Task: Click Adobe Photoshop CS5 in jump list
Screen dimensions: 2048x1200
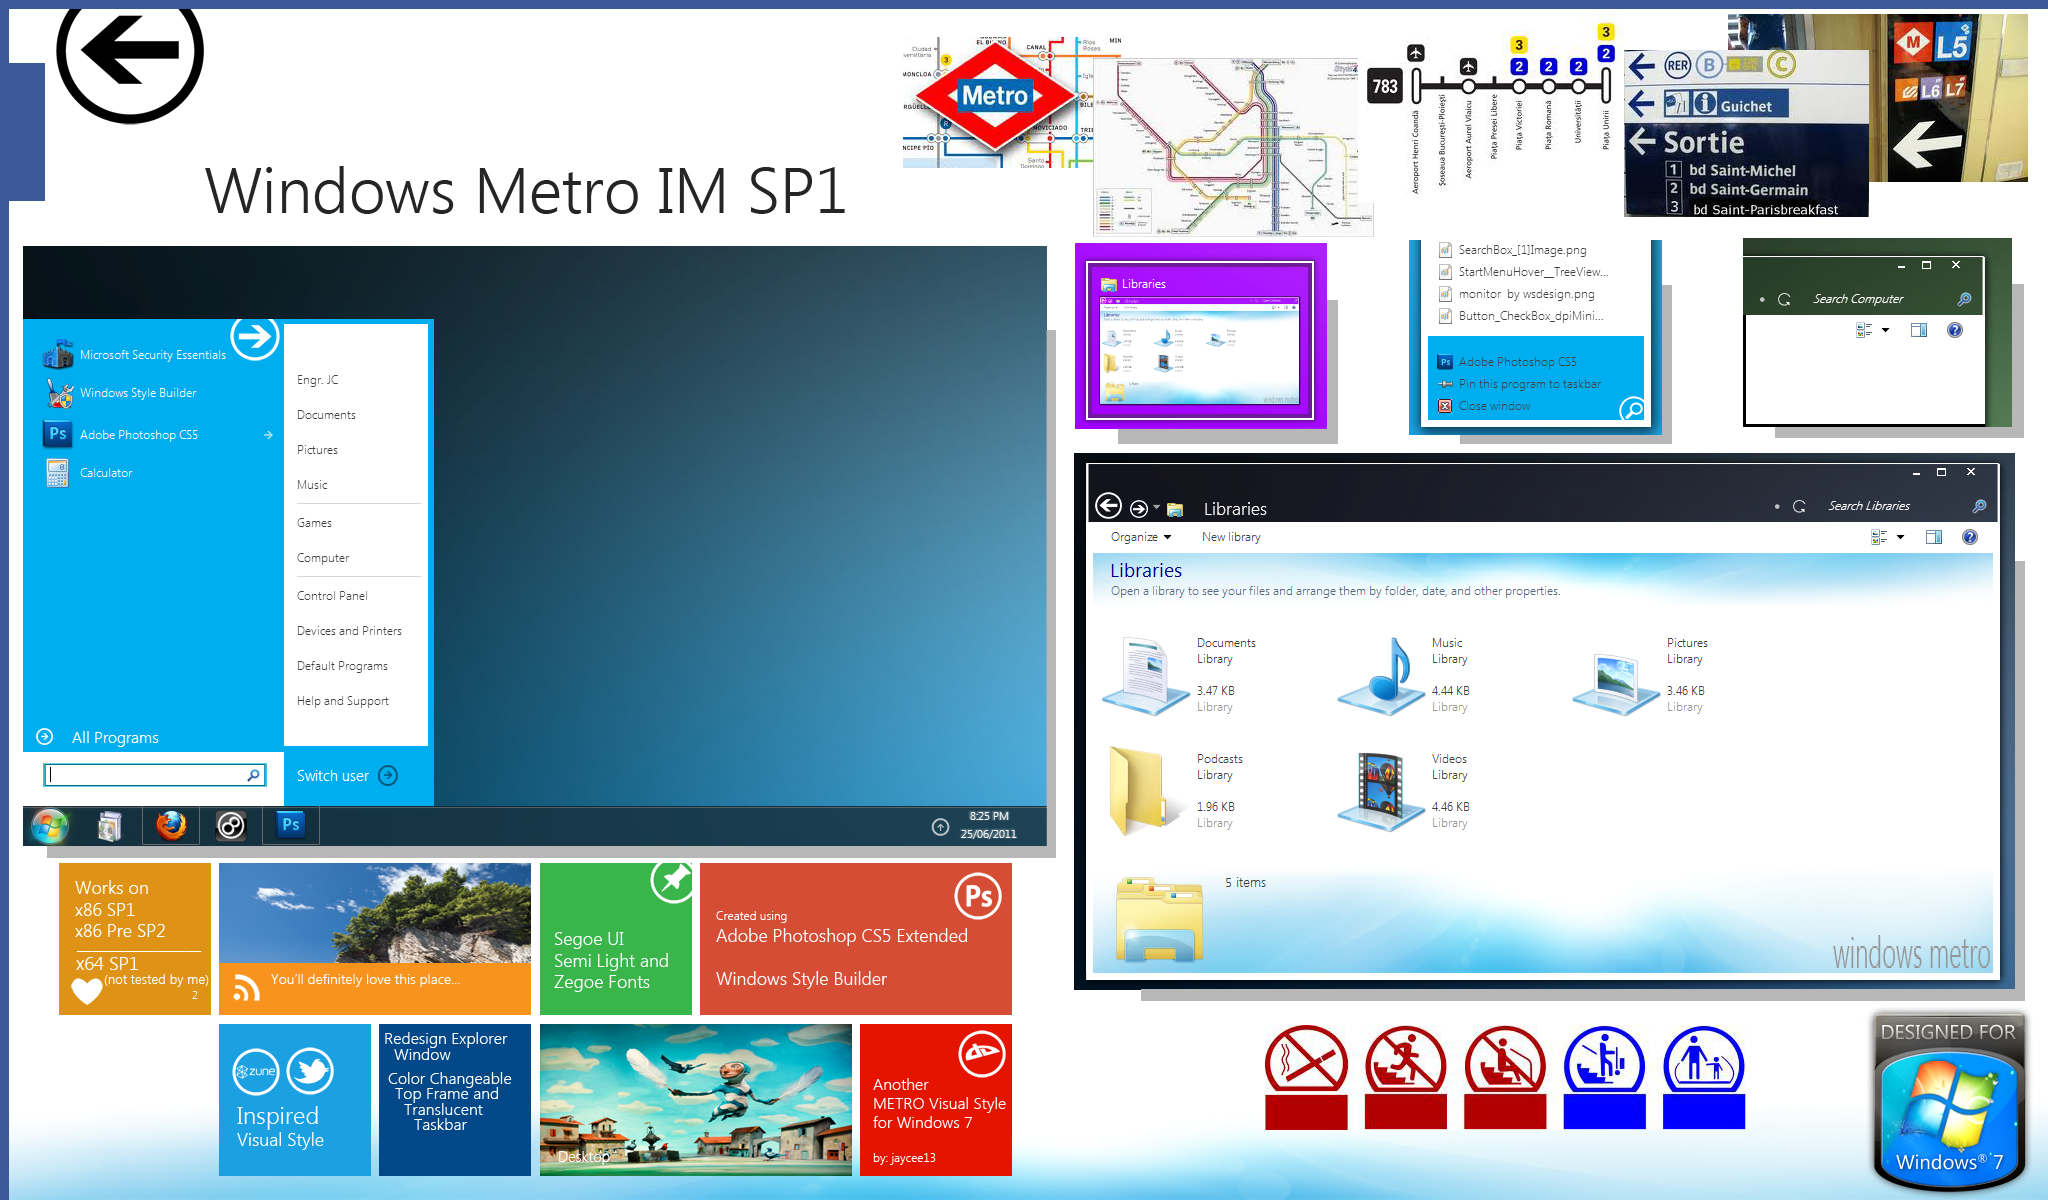Action: click(x=1507, y=362)
